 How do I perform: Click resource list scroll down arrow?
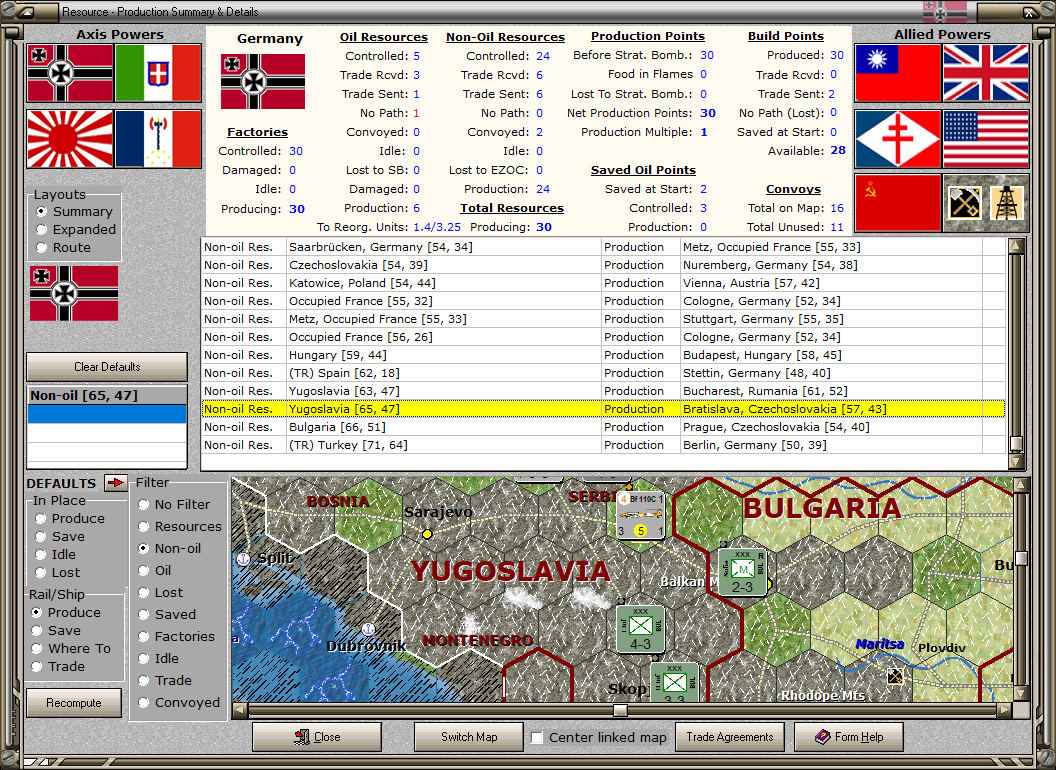pyautogui.click(x=1016, y=461)
